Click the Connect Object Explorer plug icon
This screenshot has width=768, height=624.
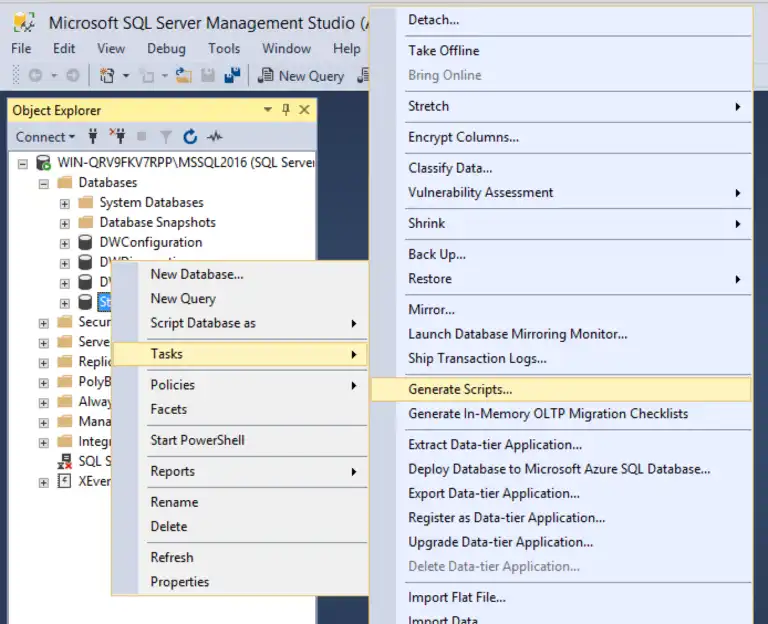point(94,137)
